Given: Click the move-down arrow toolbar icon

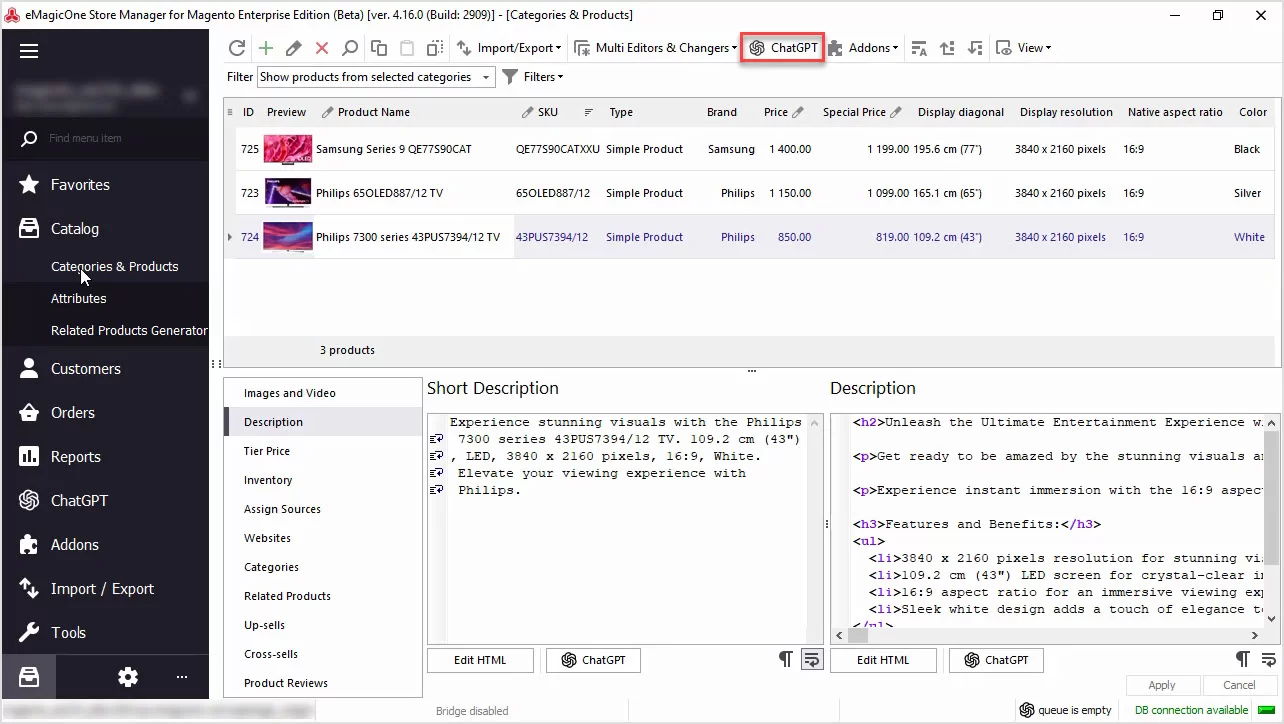Looking at the screenshot, I should 975,48.
